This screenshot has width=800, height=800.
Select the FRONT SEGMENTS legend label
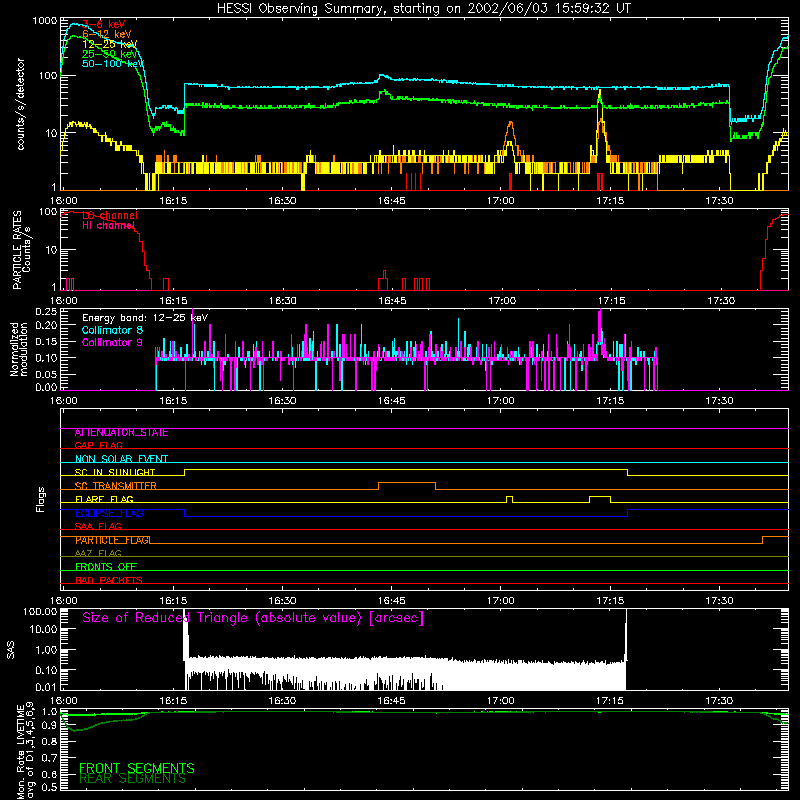[137, 768]
